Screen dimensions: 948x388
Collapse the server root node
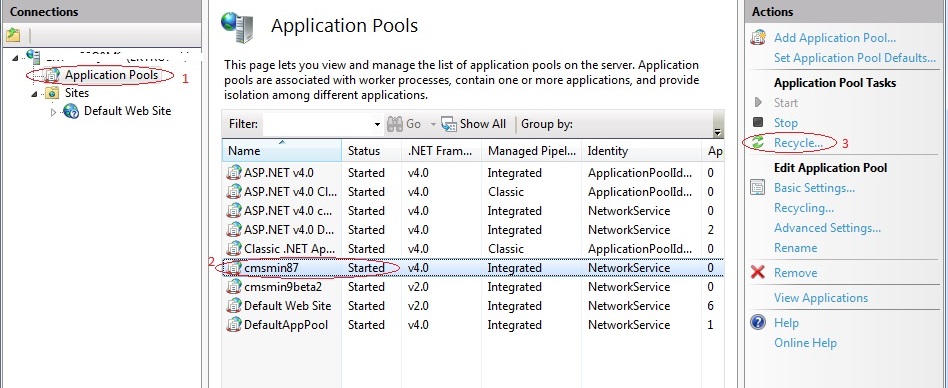point(15,57)
